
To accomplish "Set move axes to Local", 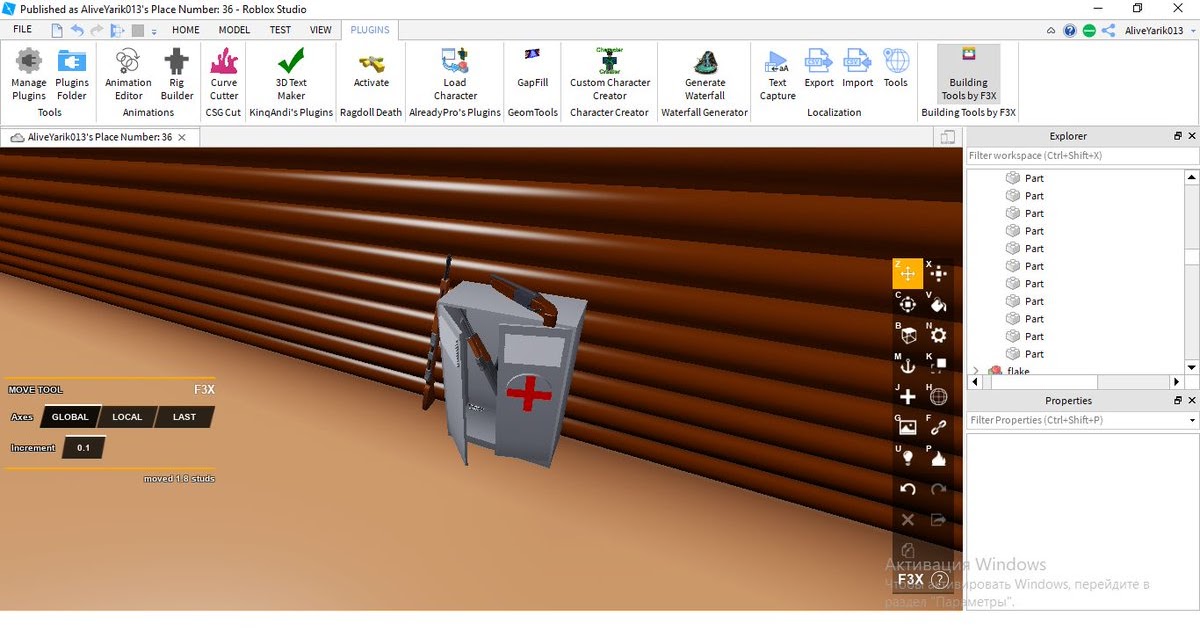I will pos(127,417).
